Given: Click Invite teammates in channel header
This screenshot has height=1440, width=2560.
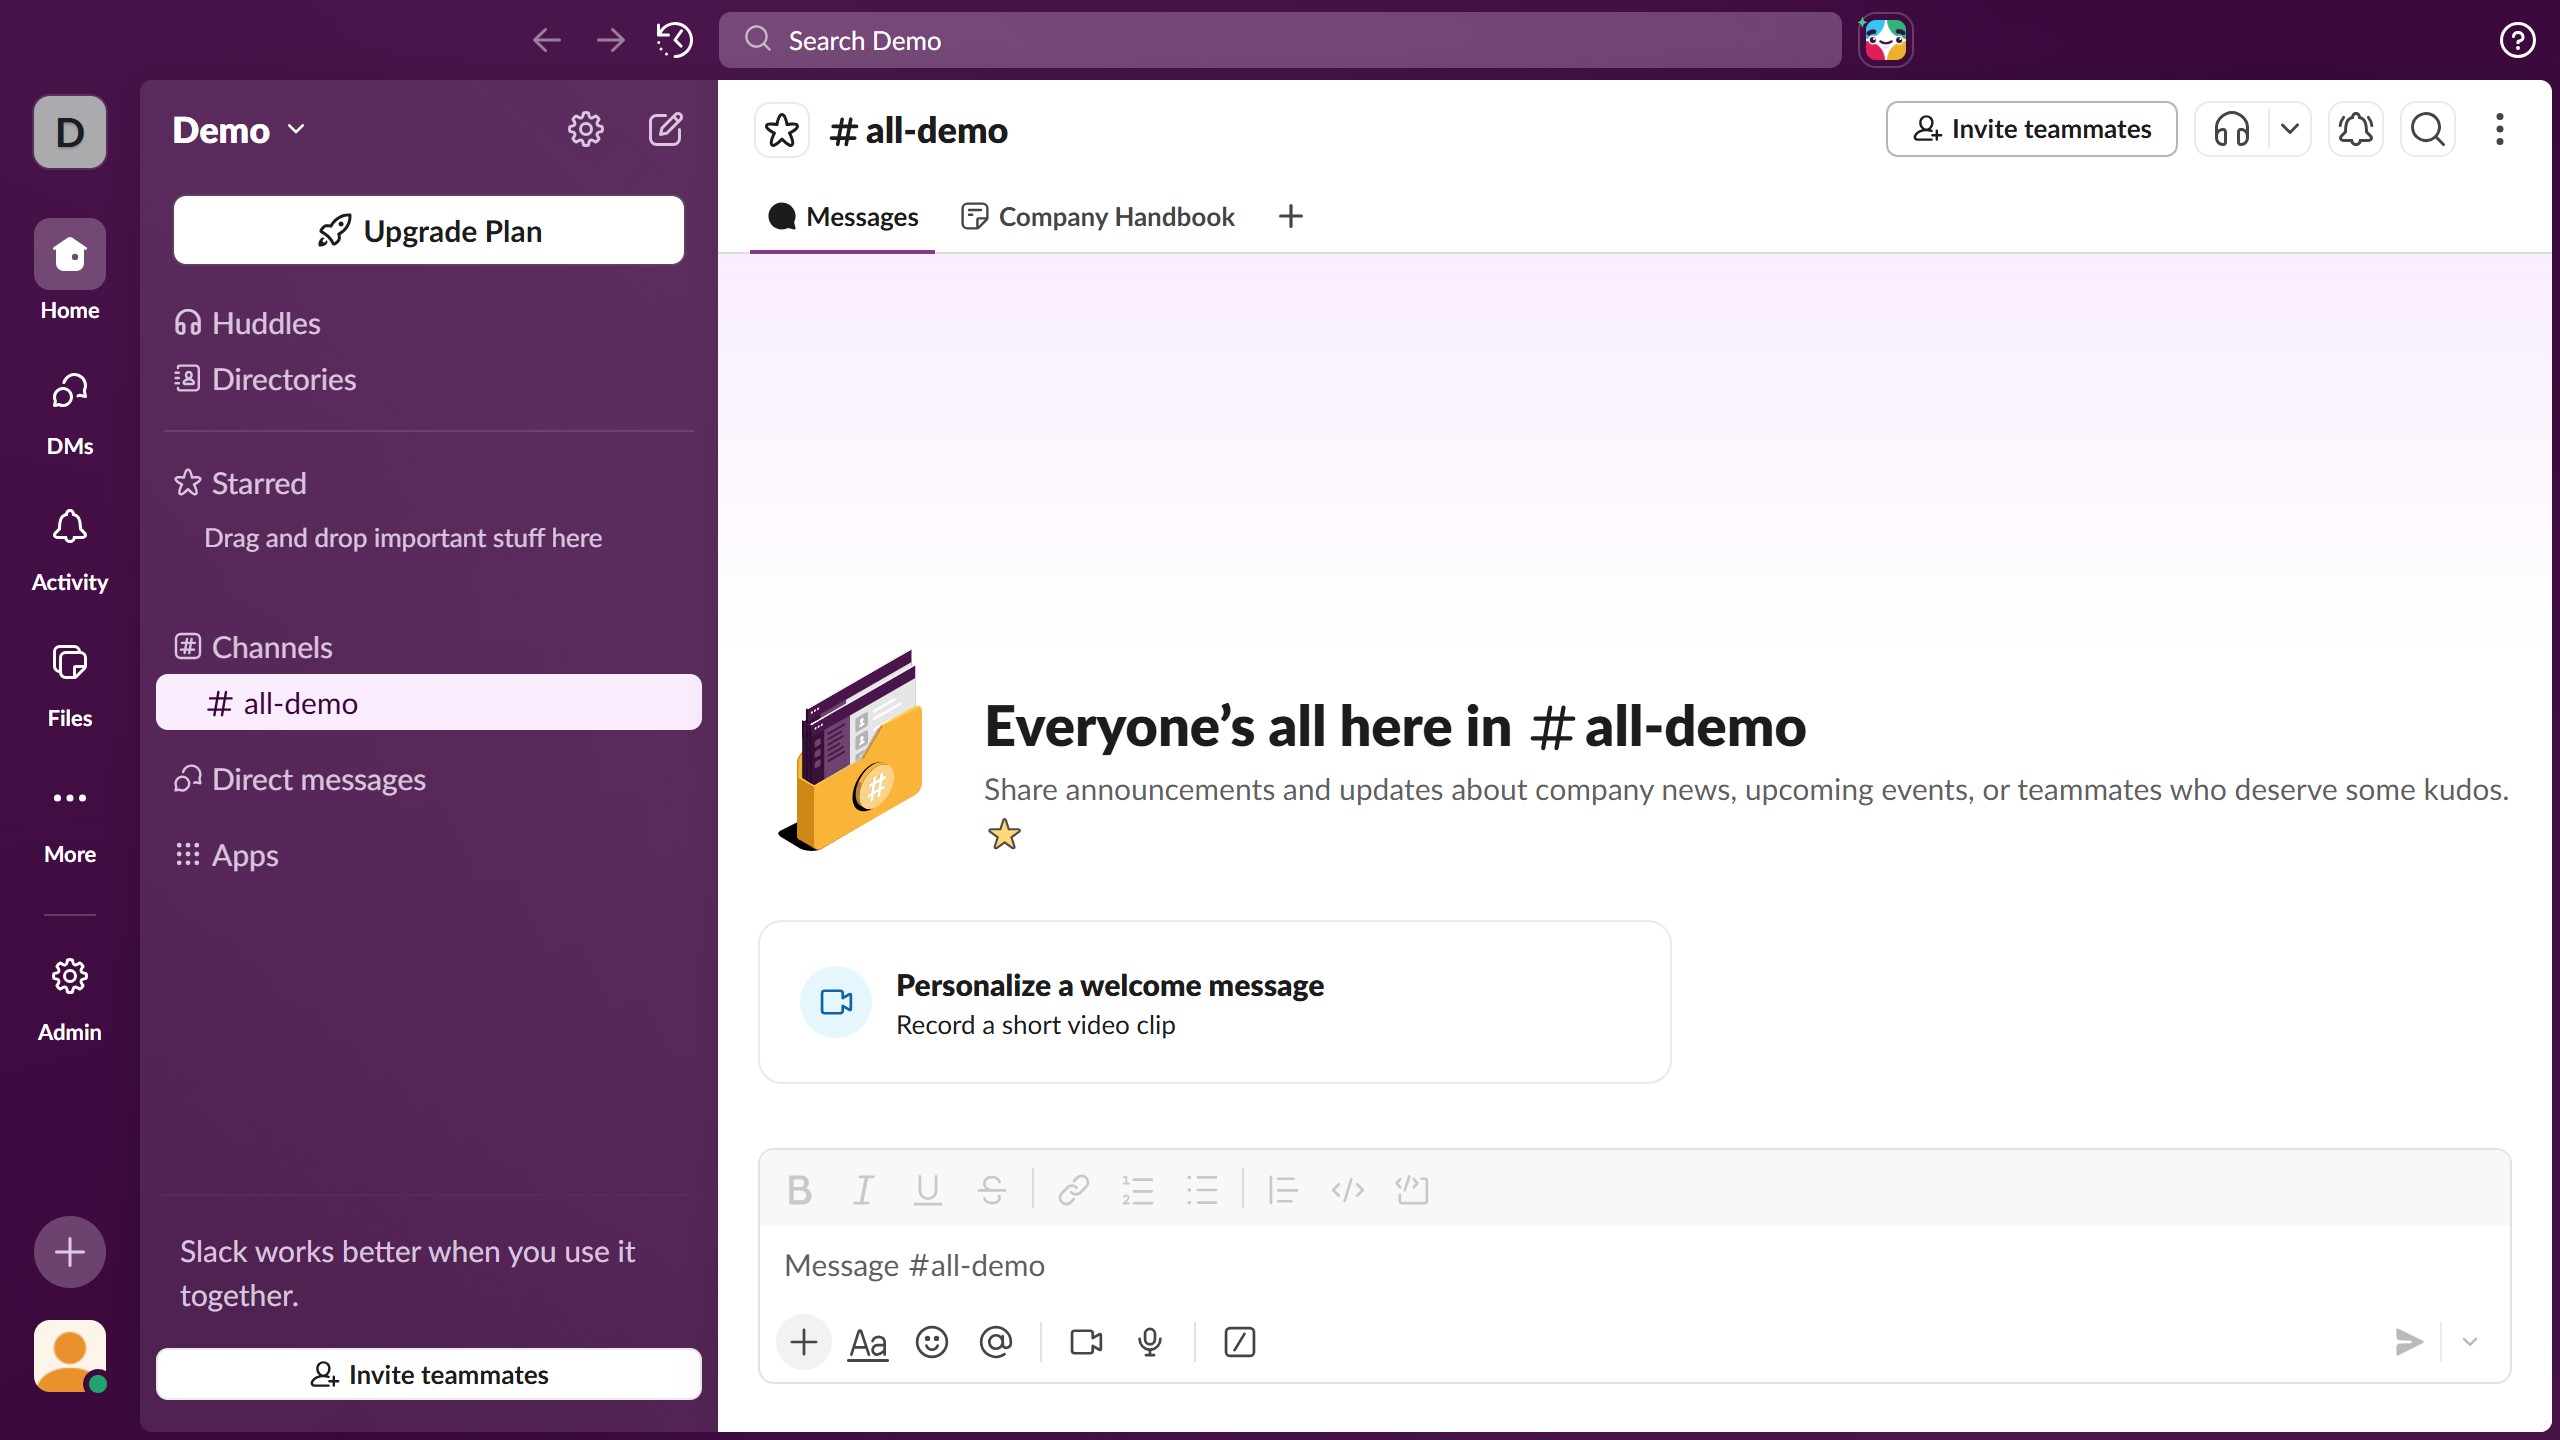Looking at the screenshot, I should [2031, 129].
